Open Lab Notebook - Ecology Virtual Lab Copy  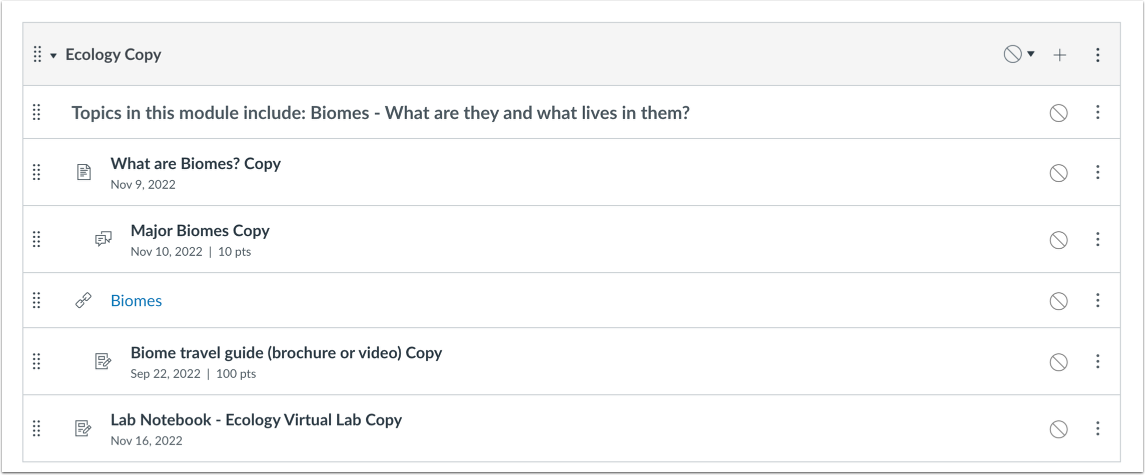256,420
